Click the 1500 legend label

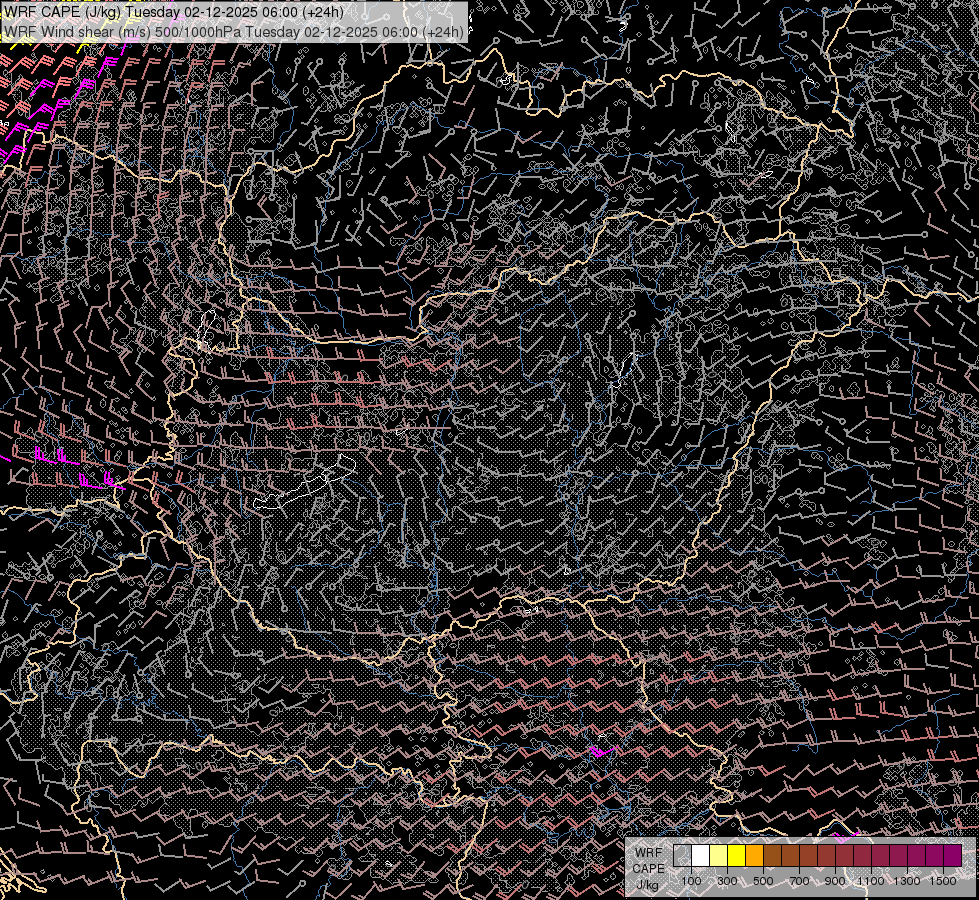[943, 881]
